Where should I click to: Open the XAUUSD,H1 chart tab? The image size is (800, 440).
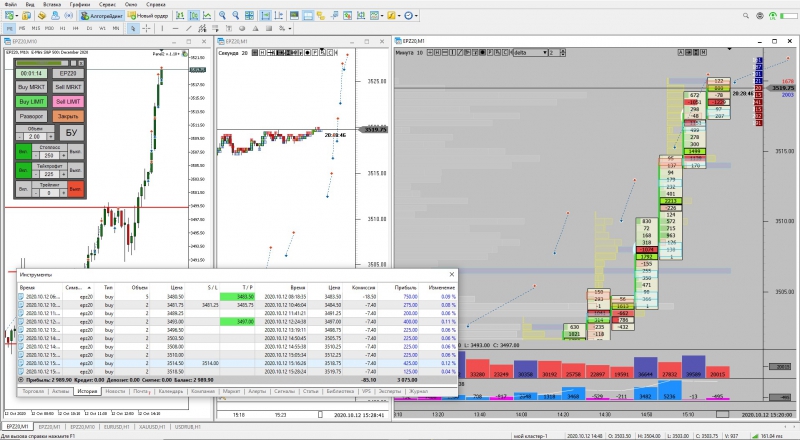pos(152,427)
